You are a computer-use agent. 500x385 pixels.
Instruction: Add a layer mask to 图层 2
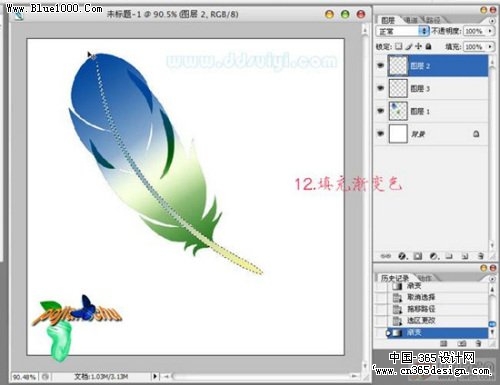pos(418,256)
